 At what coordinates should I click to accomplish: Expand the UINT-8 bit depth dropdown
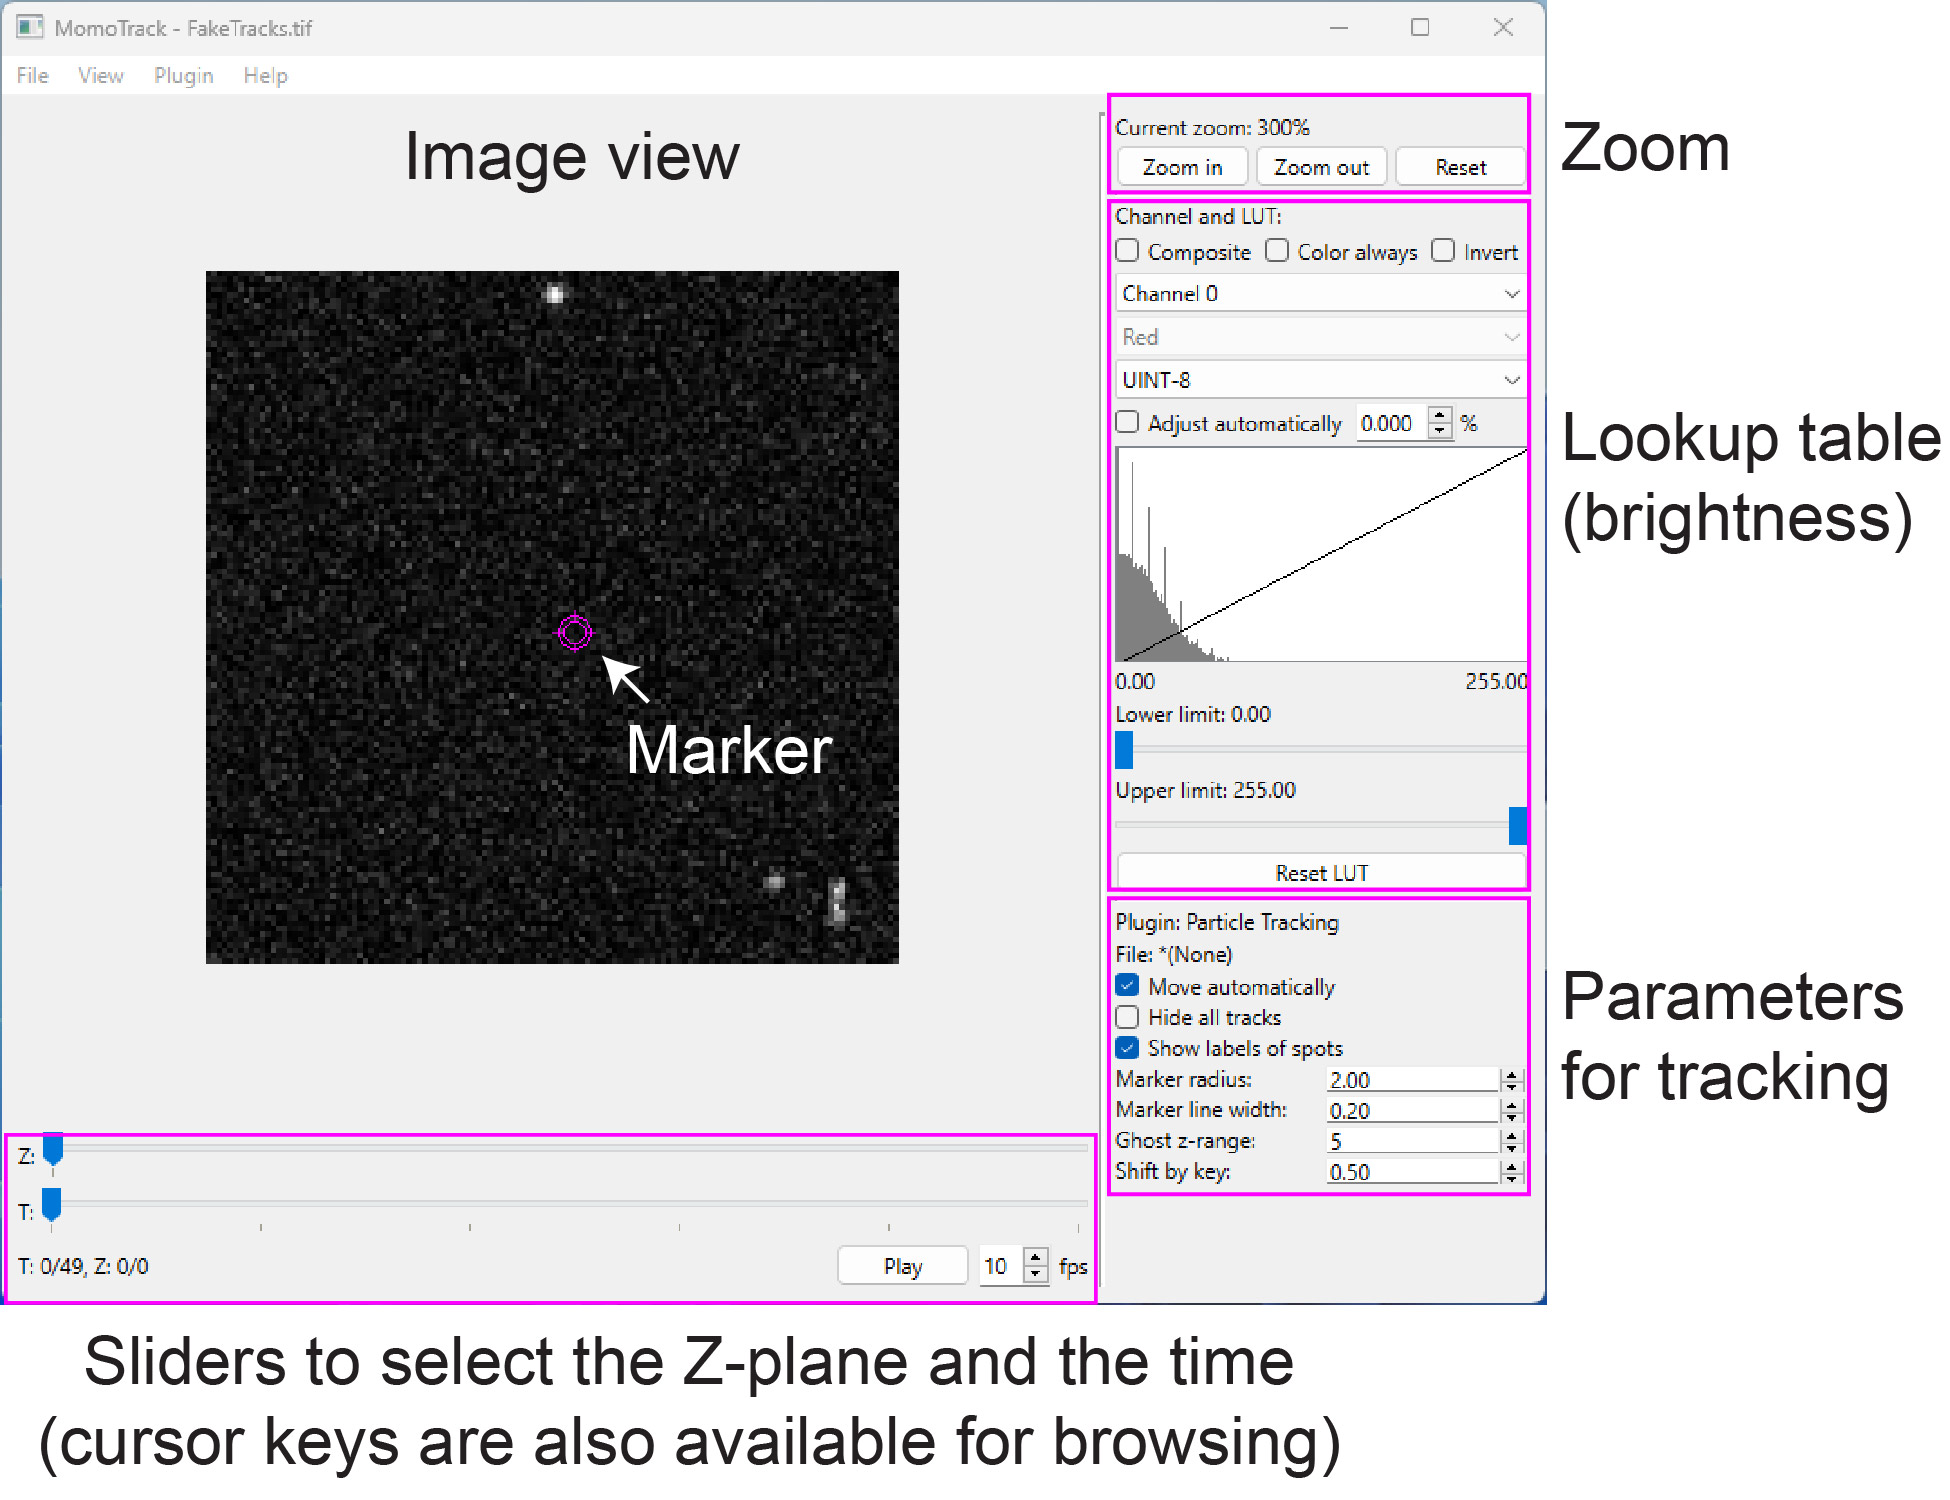click(x=1319, y=380)
